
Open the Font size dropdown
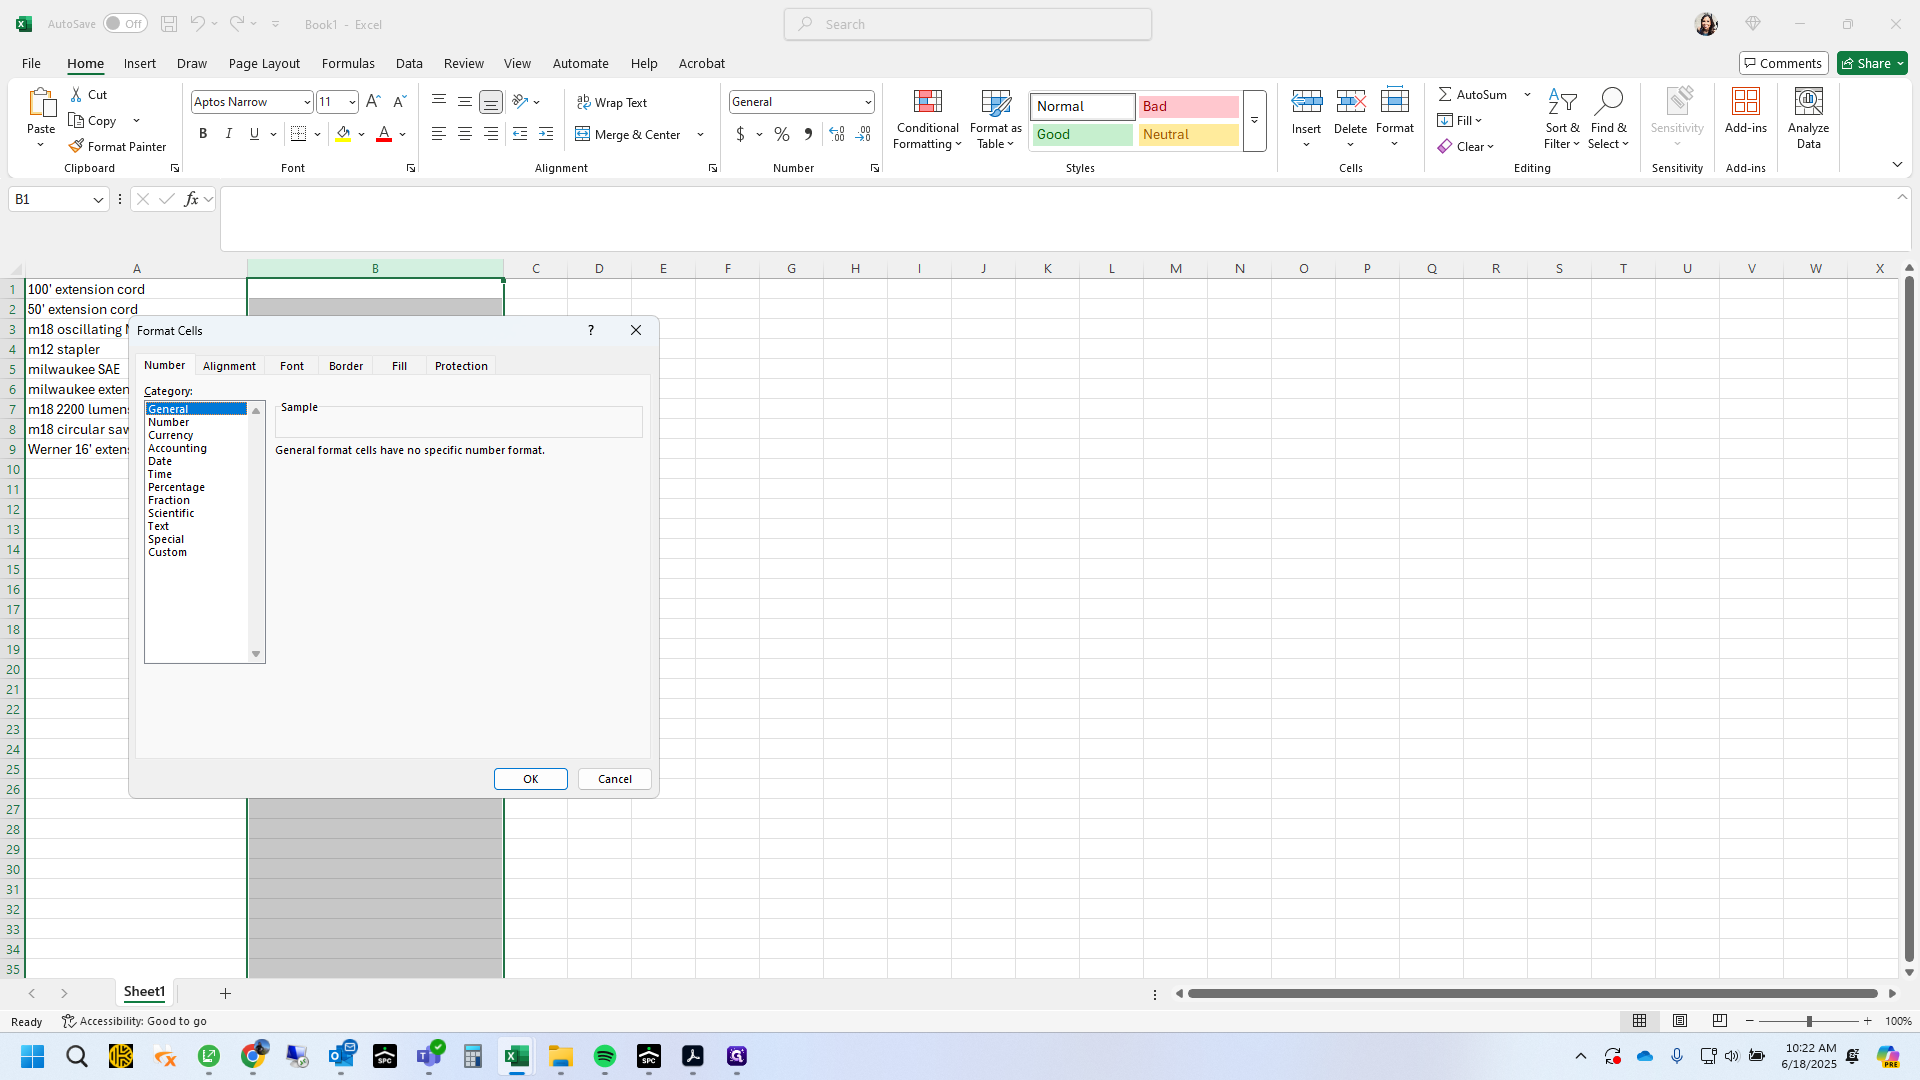(352, 102)
